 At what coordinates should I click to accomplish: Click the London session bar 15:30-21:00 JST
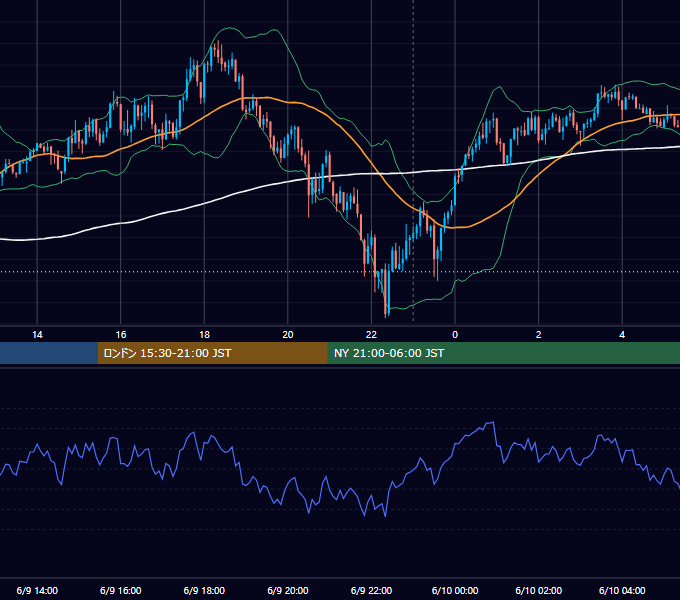coord(212,353)
